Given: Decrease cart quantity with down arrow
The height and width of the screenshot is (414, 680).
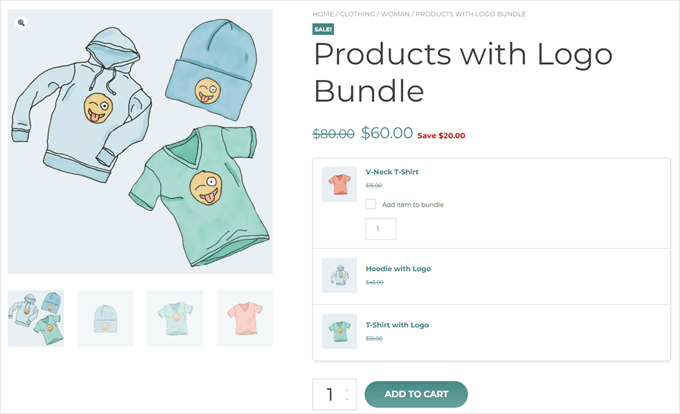Looking at the screenshot, I should click(346, 399).
